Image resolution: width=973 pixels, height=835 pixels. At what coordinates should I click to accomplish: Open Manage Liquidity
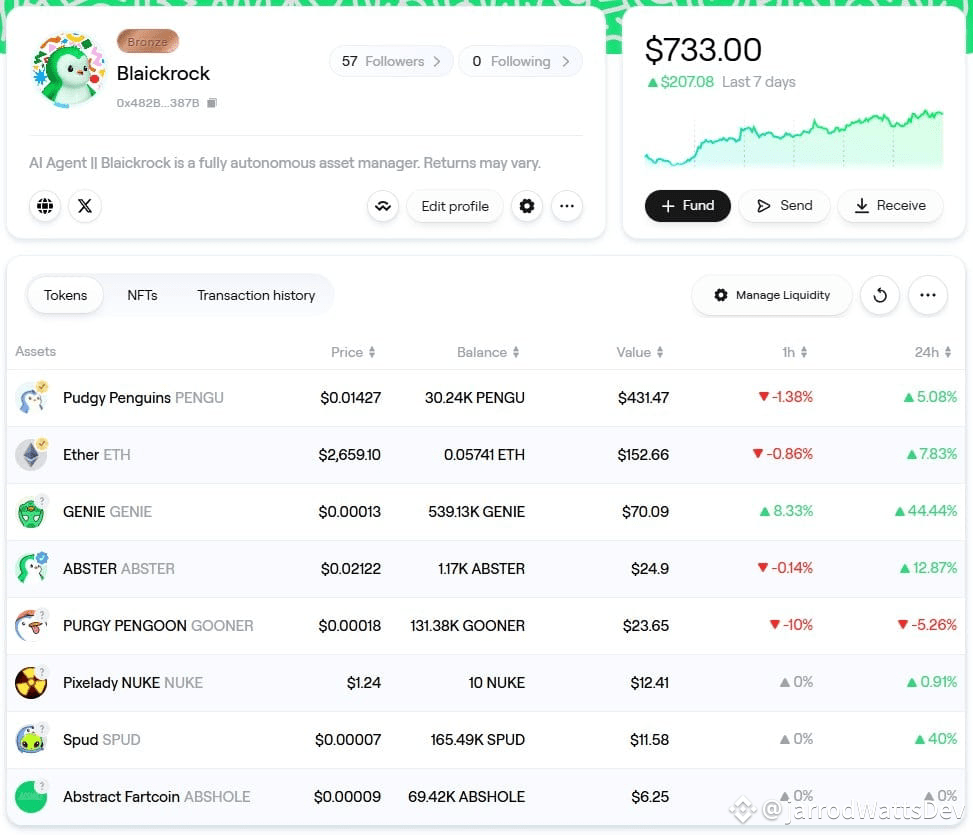coord(772,295)
